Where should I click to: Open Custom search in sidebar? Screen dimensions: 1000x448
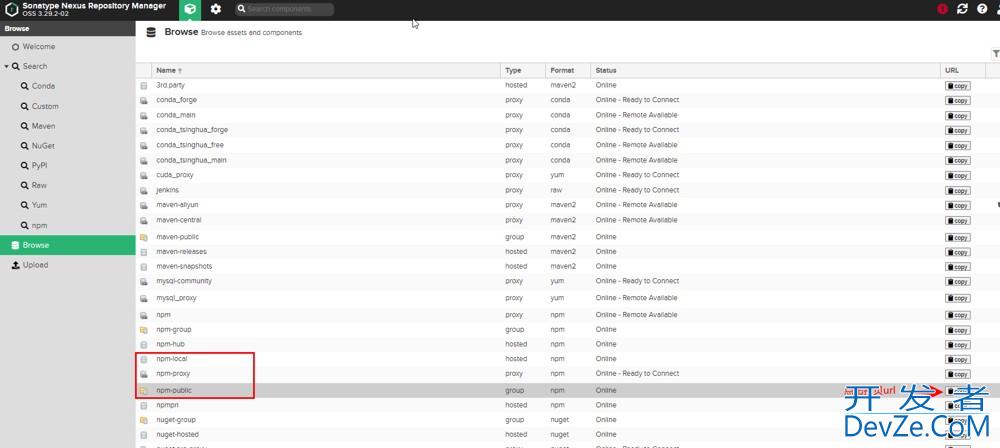[x=45, y=107]
